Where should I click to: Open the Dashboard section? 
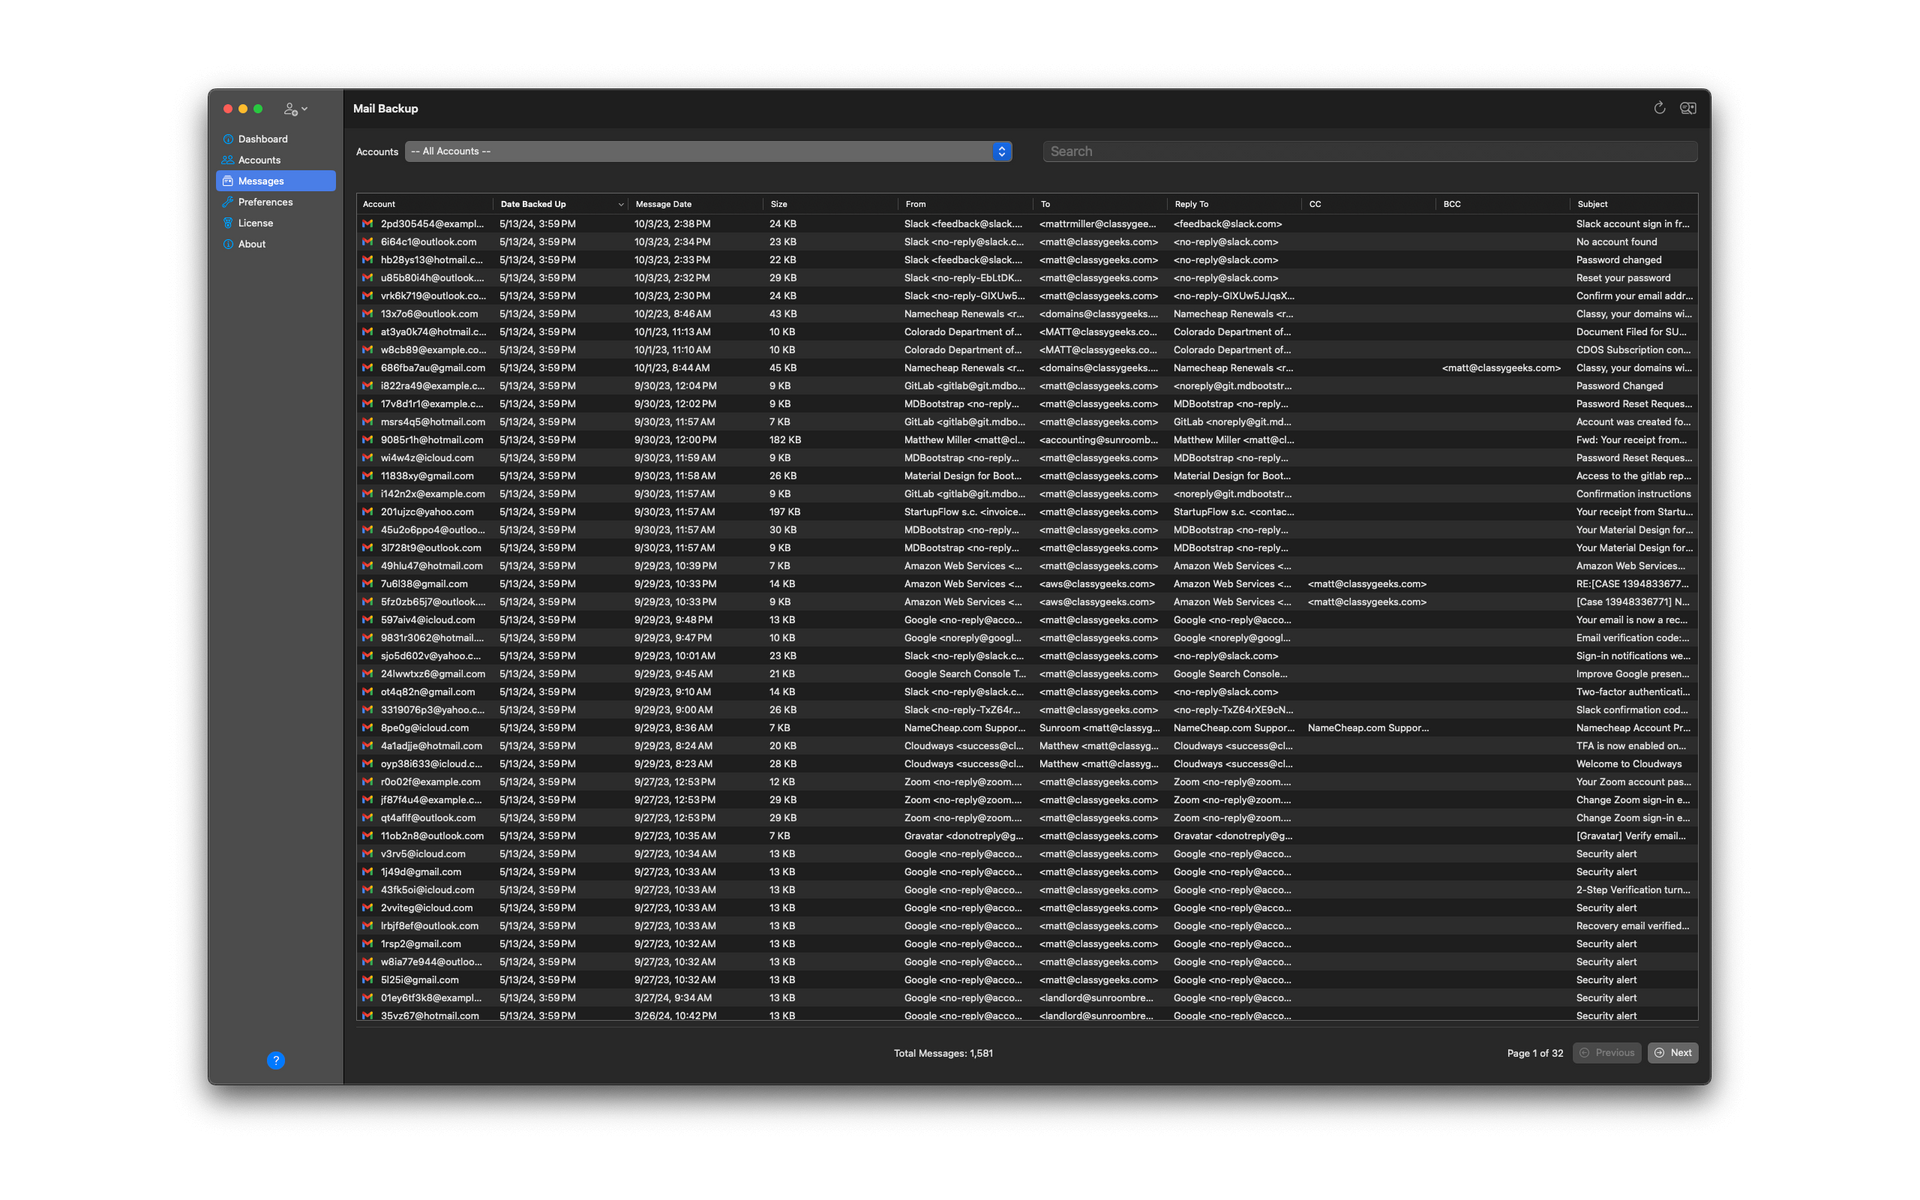tap(262, 139)
